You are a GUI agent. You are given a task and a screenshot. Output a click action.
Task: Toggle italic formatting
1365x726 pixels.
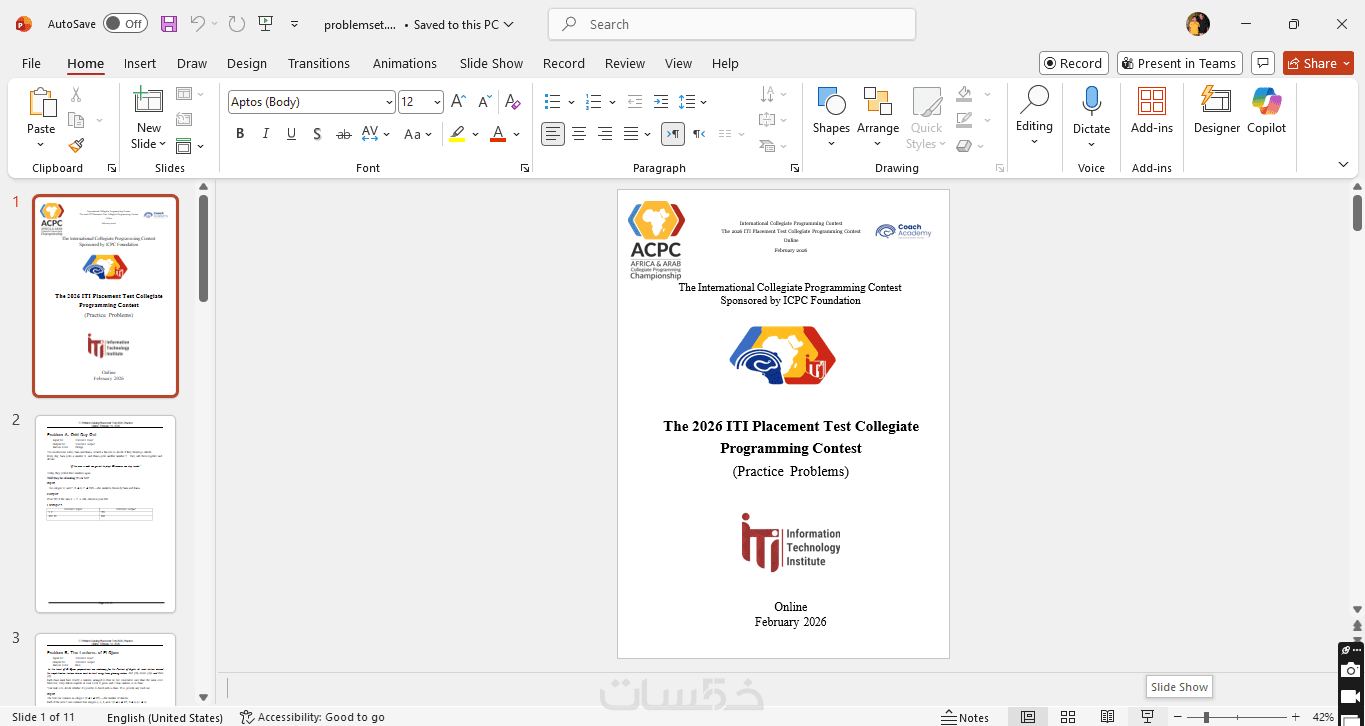click(x=266, y=134)
